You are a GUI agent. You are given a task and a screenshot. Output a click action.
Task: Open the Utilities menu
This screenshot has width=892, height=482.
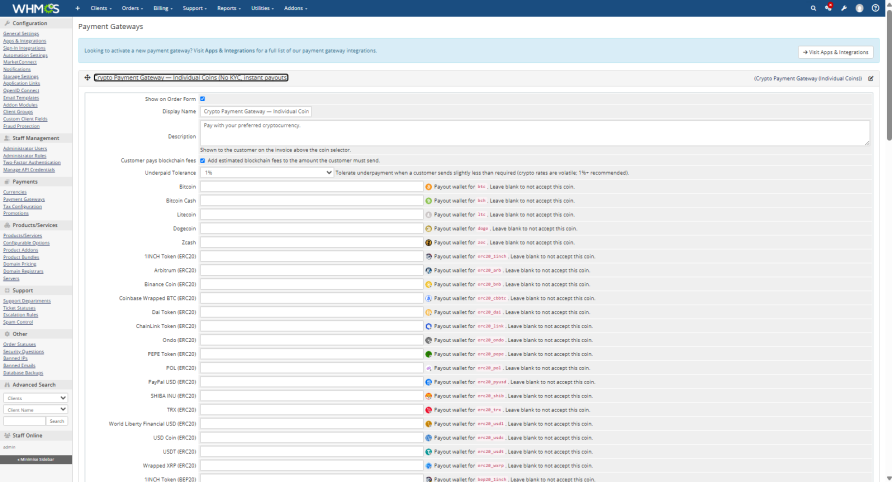tap(262, 9)
